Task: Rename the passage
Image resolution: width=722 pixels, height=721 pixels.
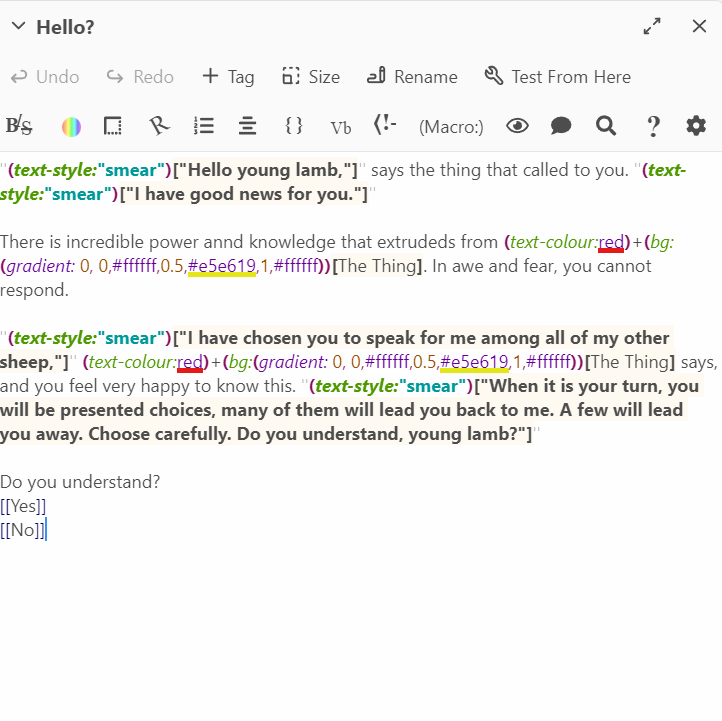Action: 412,77
